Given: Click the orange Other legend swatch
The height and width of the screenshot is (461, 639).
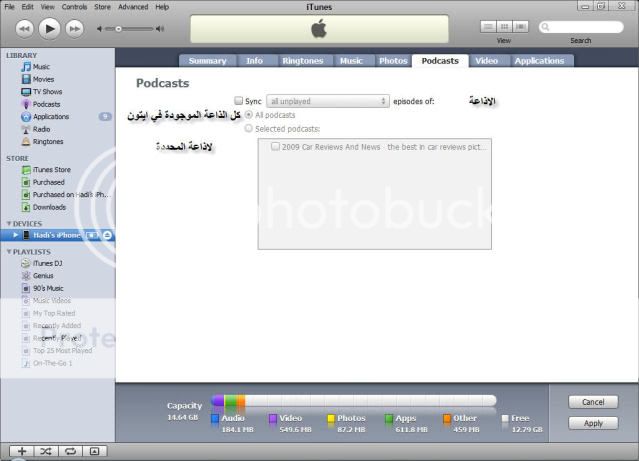Looking at the screenshot, I should coord(447,418).
